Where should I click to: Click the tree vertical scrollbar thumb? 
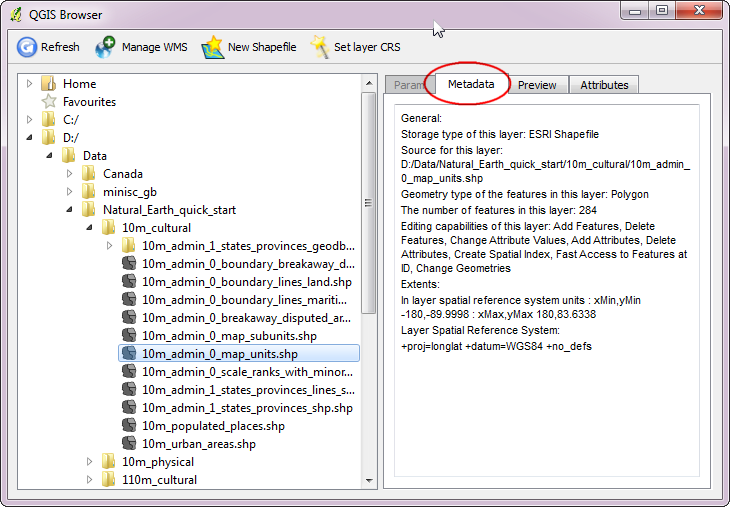click(369, 203)
